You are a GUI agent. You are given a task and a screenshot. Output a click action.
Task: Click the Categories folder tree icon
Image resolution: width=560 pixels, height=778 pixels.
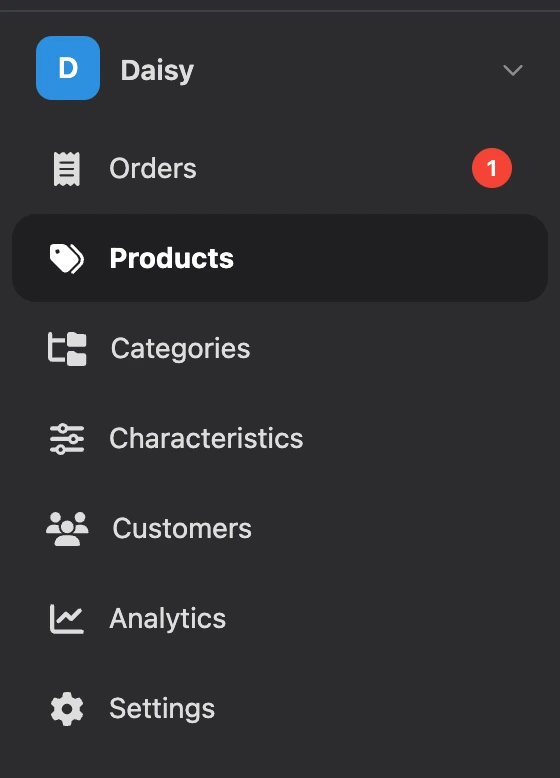[67, 349]
